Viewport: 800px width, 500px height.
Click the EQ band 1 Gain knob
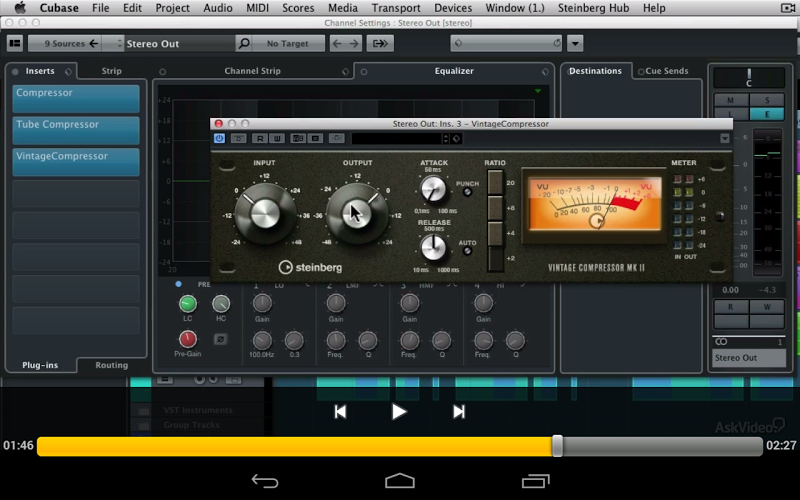(x=262, y=303)
